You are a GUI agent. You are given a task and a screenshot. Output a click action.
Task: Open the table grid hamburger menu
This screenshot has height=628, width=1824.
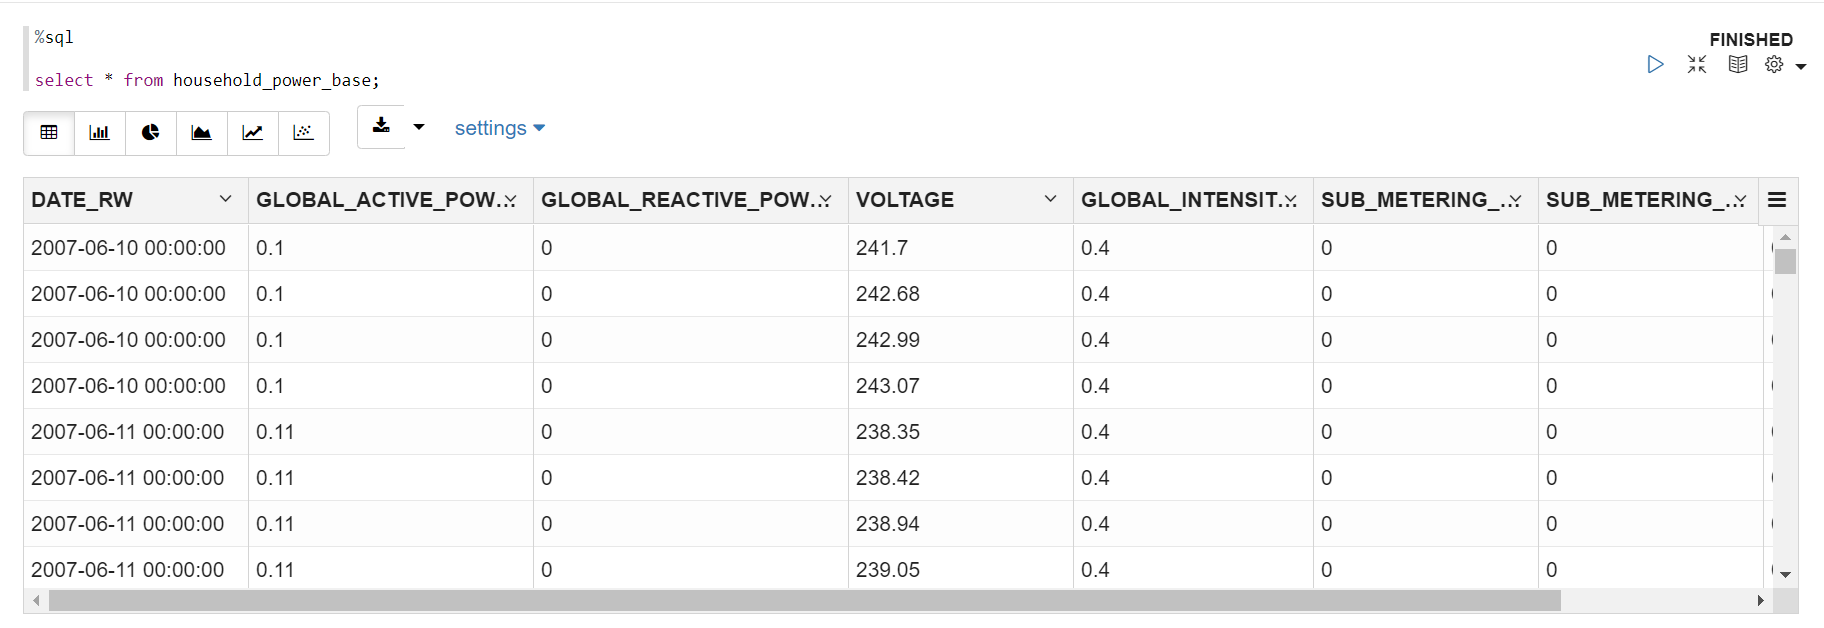click(1777, 200)
